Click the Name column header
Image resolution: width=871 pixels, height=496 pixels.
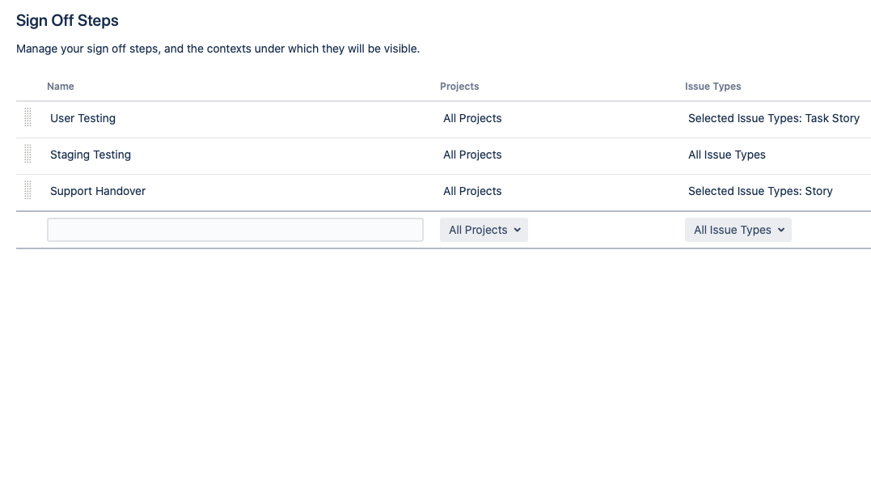tap(60, 87)
